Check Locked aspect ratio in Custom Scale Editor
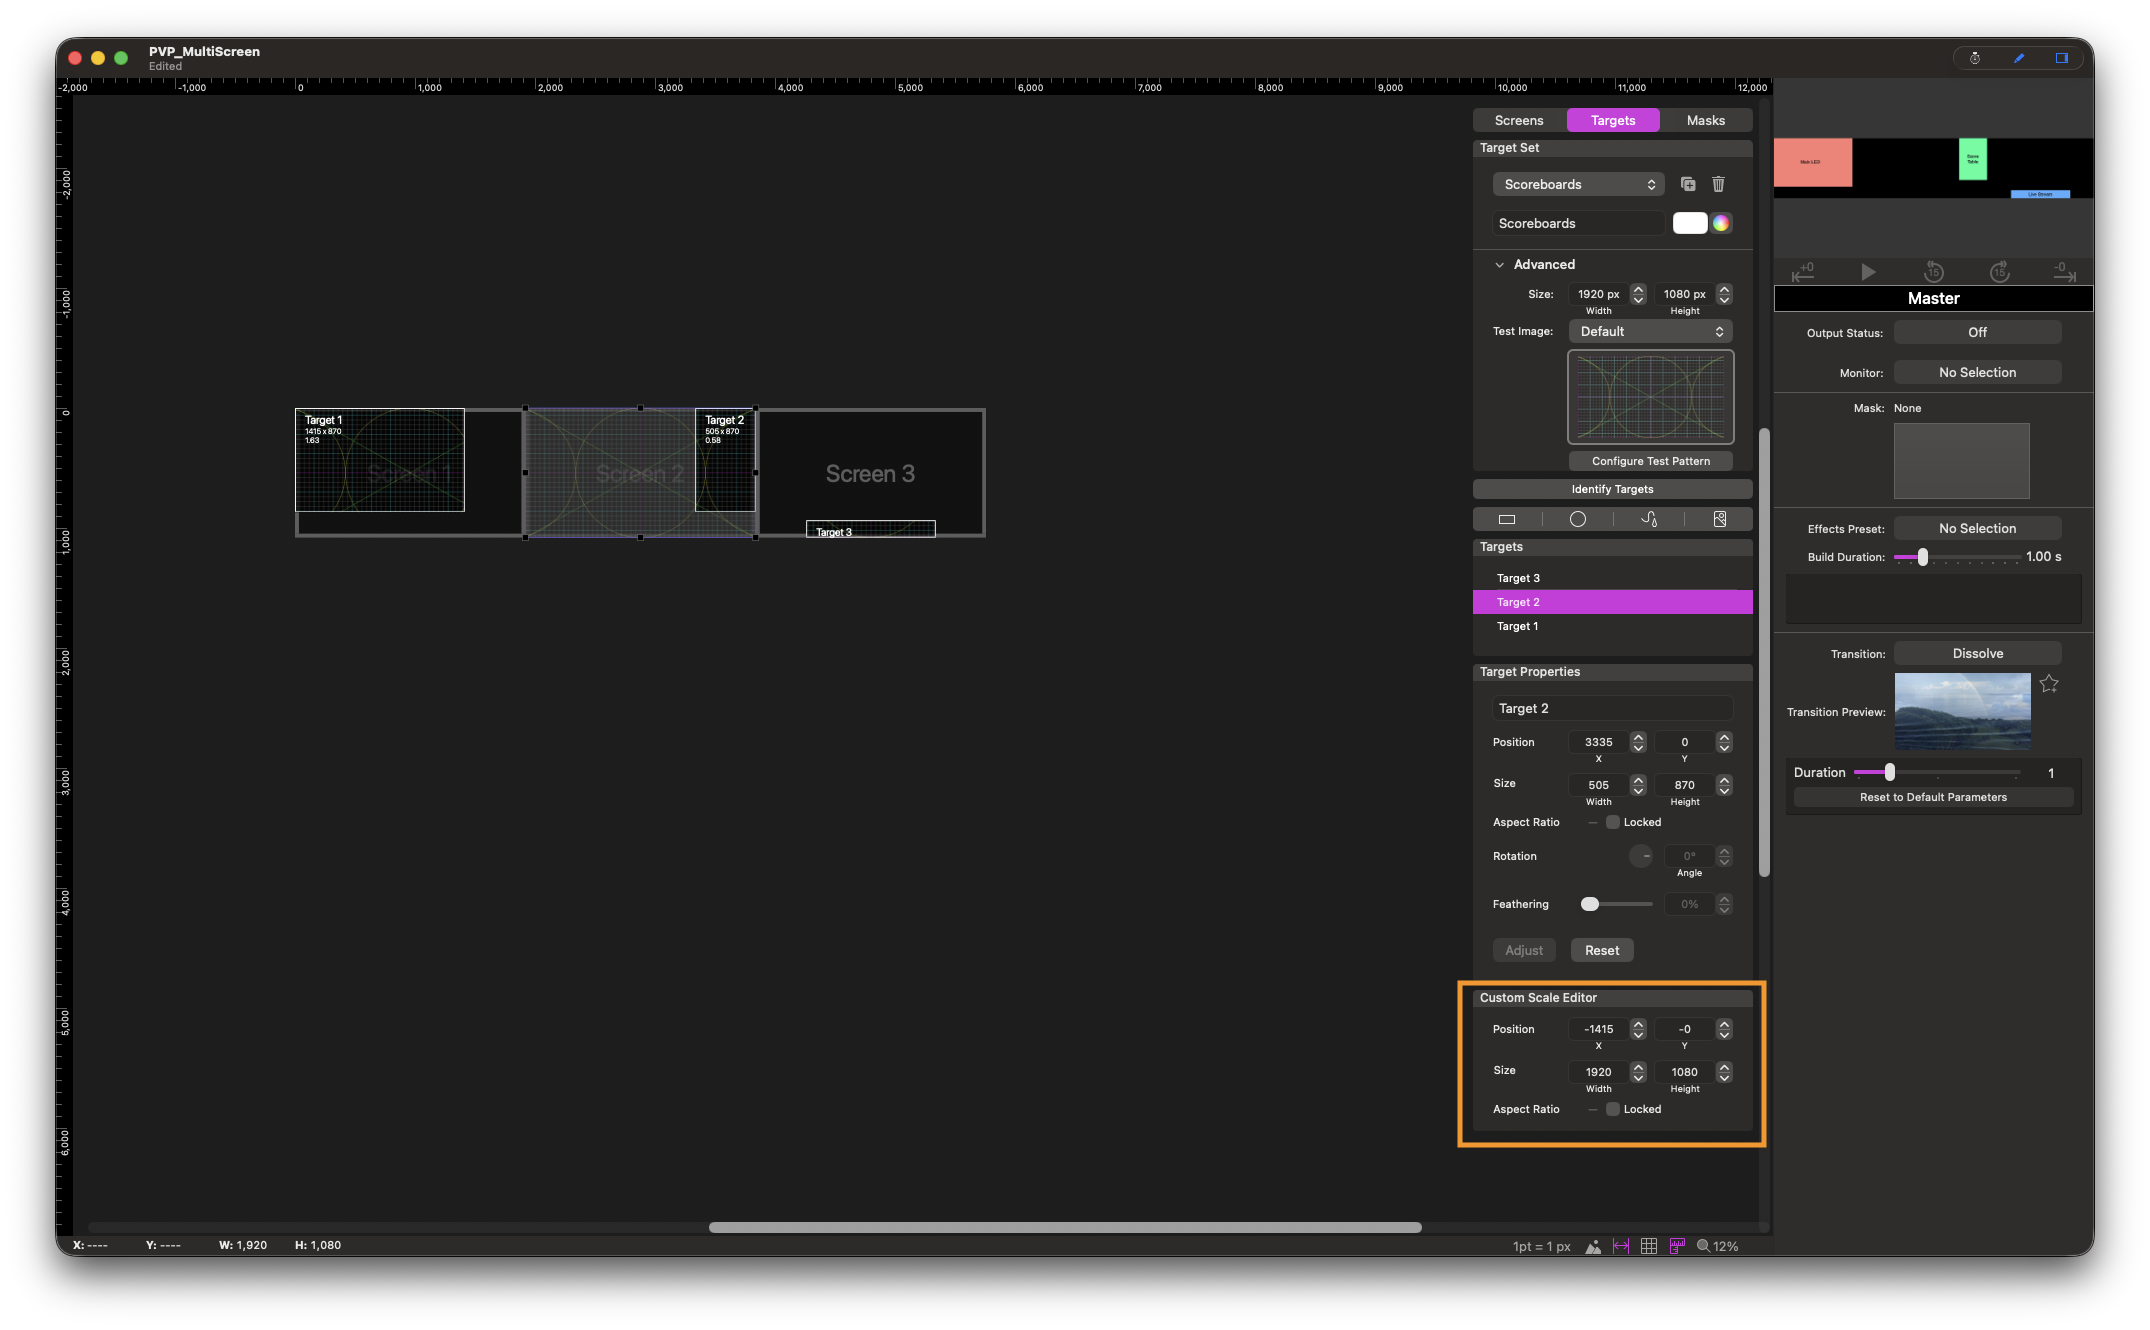Screen dimensions: 2150x1330 [x=1613, y=1109]
